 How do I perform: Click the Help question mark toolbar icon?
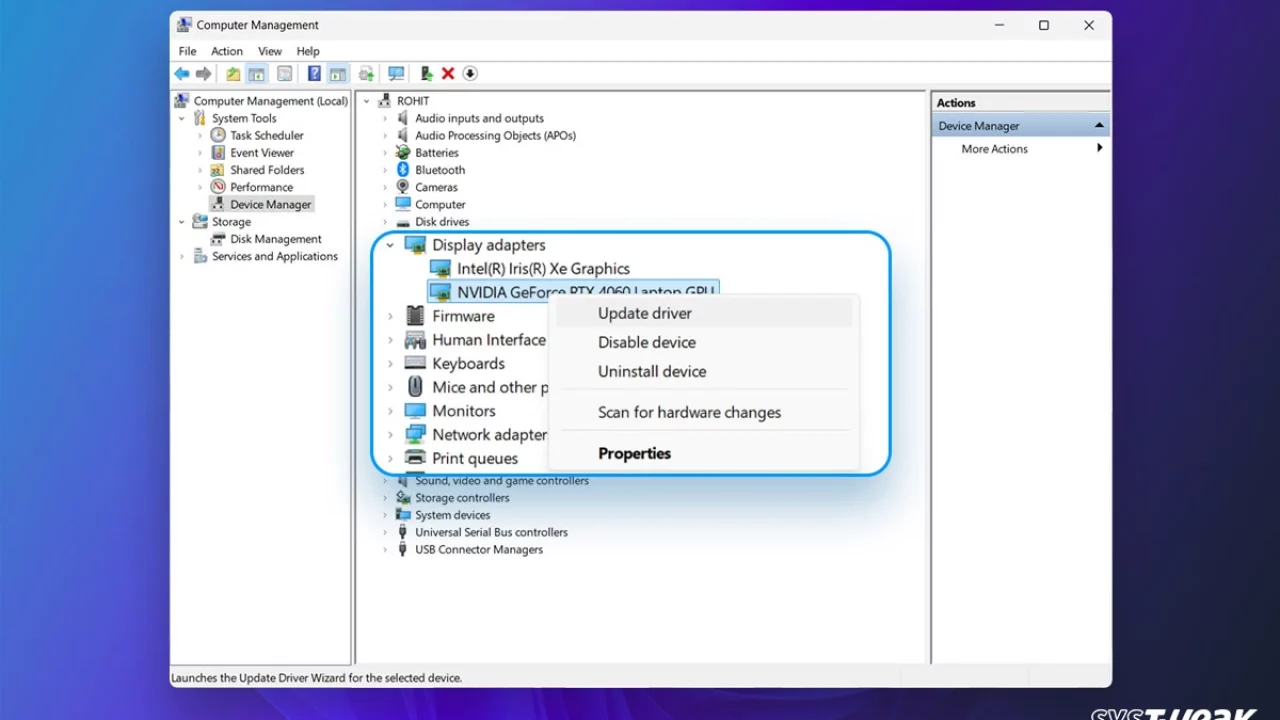tap(314, 74)
